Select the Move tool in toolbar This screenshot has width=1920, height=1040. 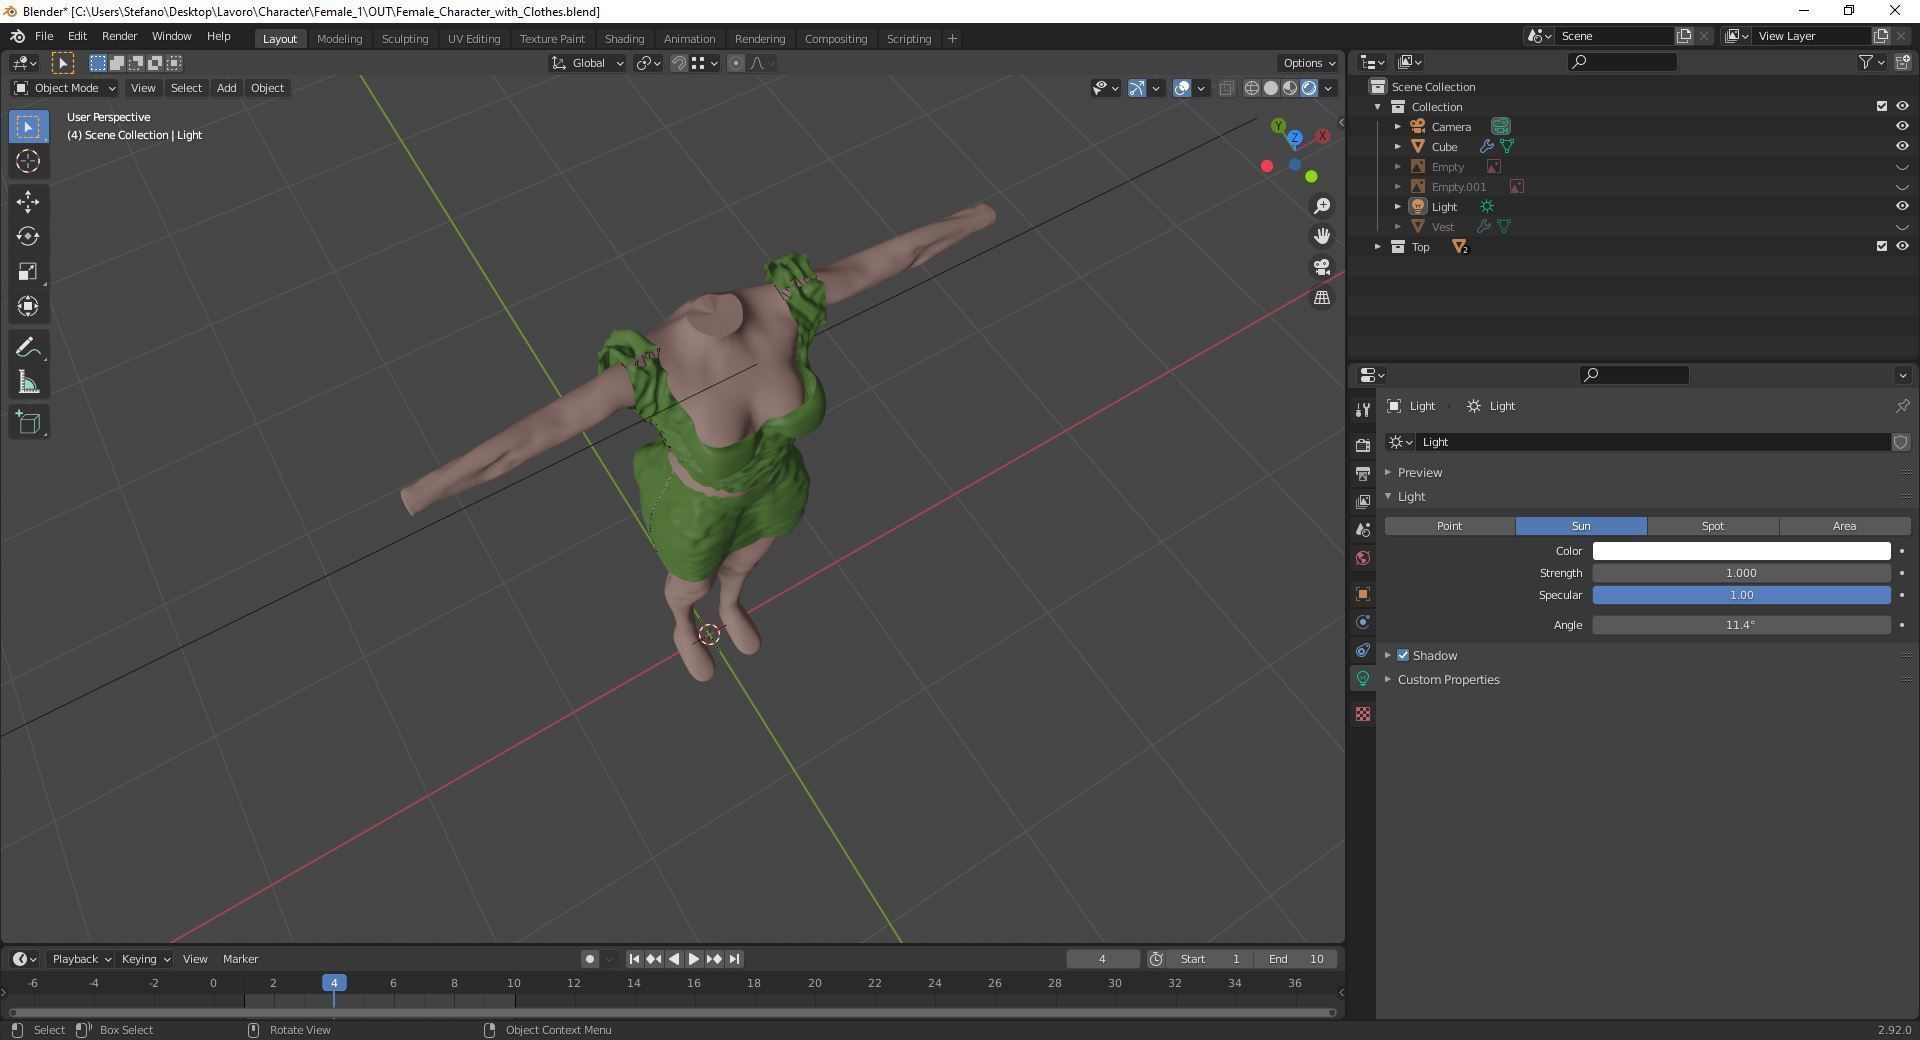click(x=28, y=202)
